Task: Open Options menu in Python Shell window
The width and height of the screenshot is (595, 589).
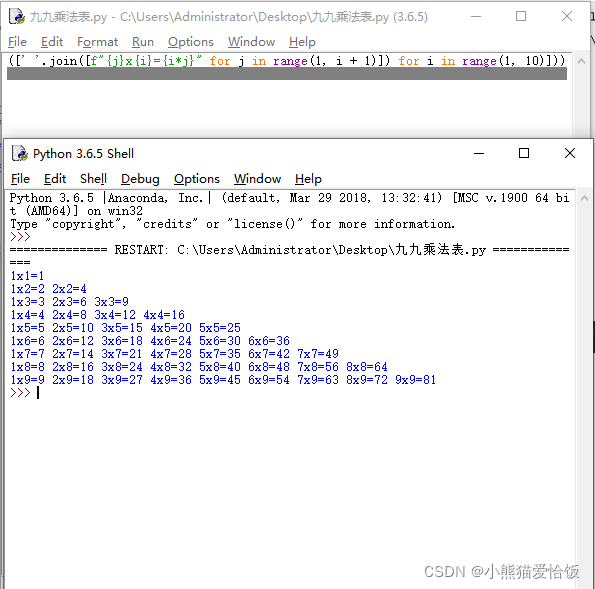Action: 197,179
